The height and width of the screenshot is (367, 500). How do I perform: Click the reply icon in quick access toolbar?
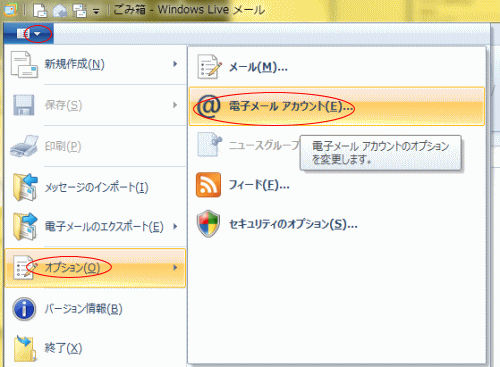coord(60,10)
